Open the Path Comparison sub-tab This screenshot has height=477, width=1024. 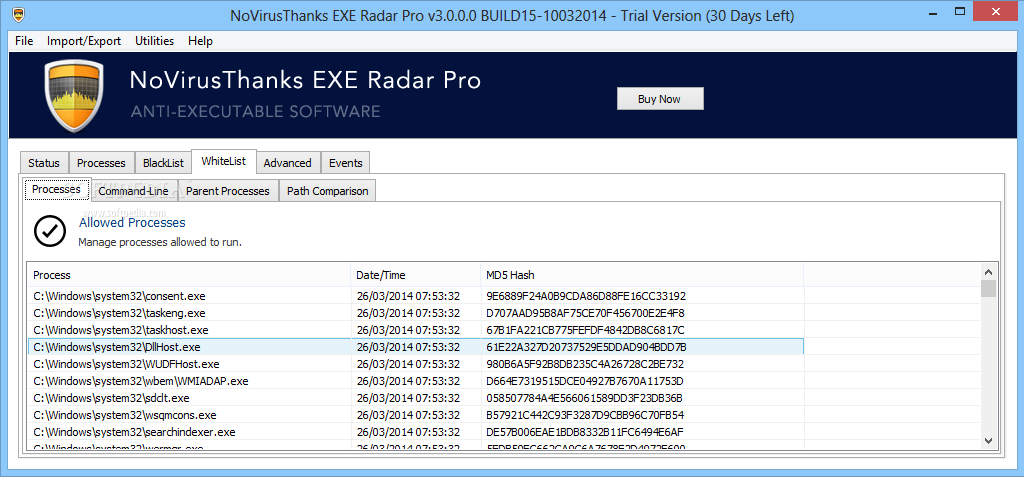coord(327,191)
